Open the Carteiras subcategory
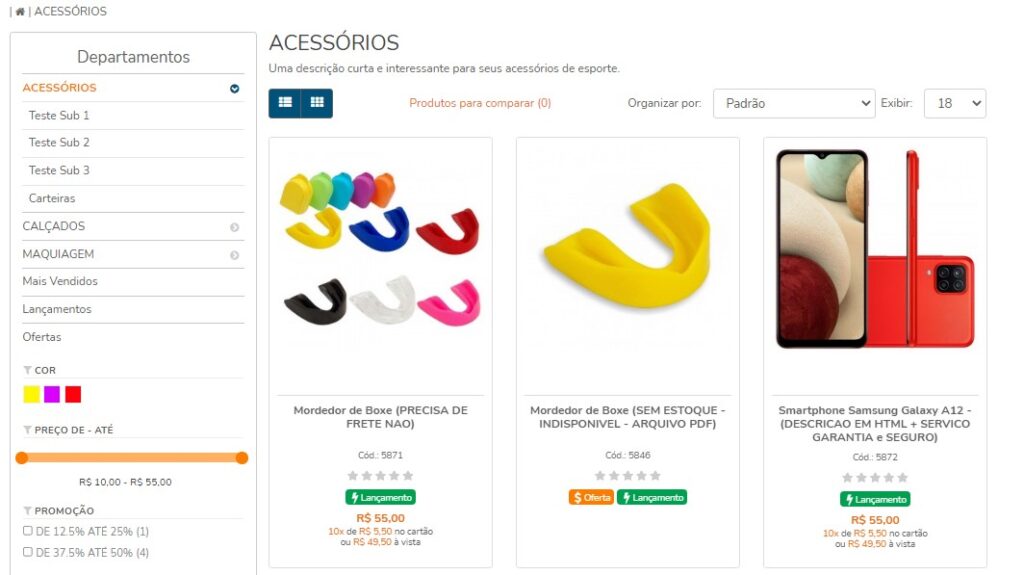The height and width of the screenshot is (575, 1024). 52,199
